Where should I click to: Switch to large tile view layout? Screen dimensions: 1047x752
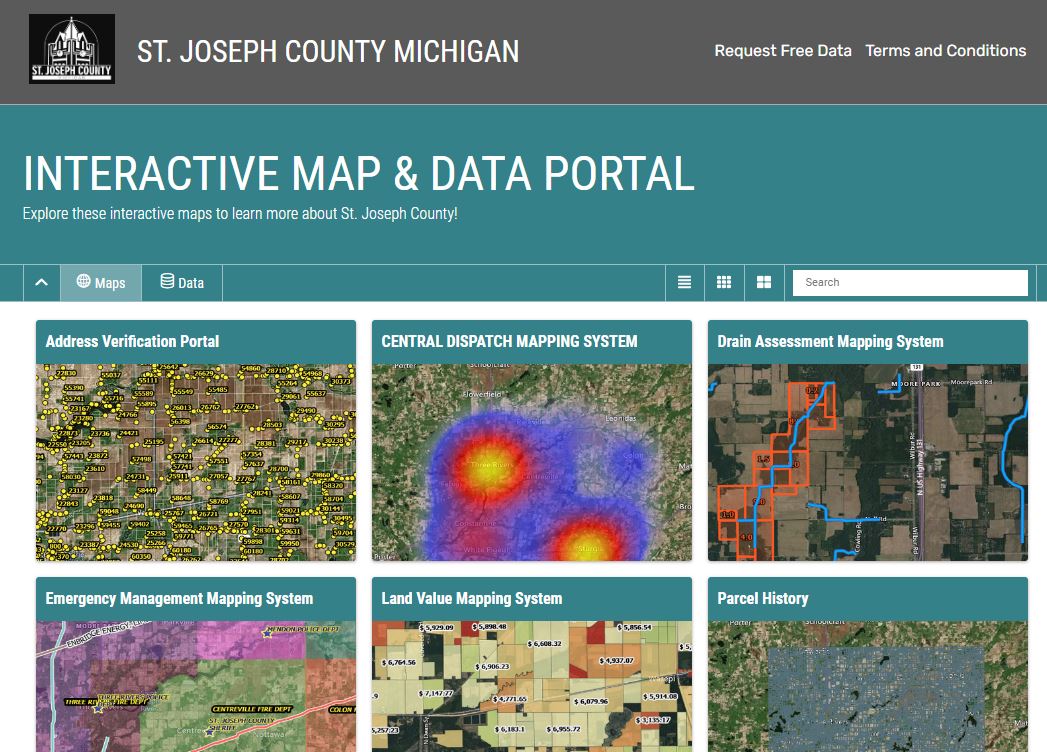click(x=764, y=283)
